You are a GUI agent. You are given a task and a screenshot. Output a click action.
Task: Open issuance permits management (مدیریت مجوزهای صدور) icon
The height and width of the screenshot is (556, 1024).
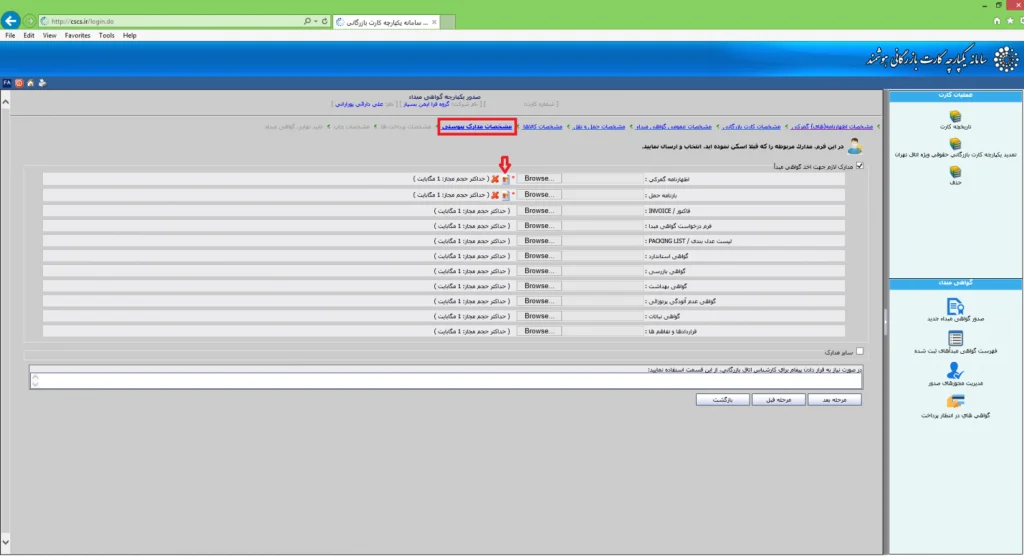[x=955, y=370]
